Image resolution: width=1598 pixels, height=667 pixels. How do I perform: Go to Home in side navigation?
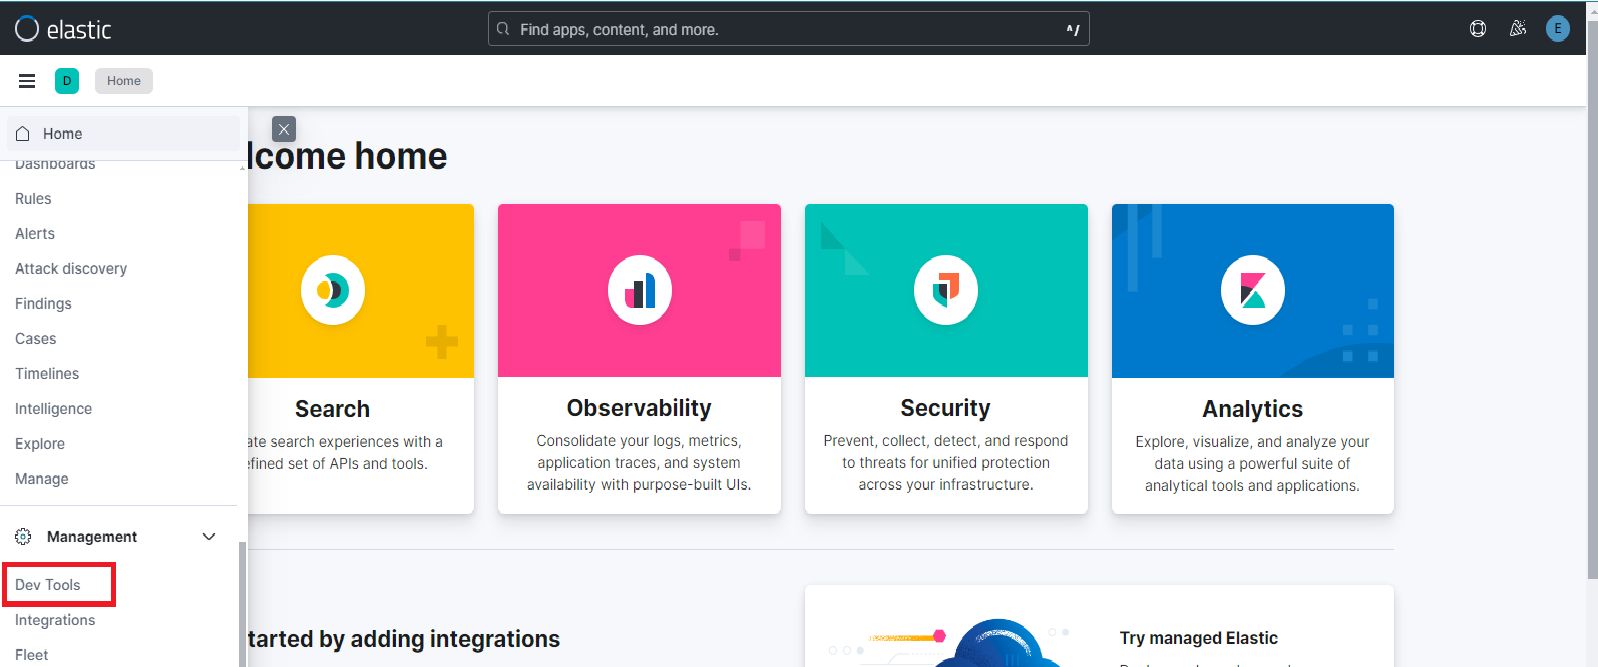(62, 134)
